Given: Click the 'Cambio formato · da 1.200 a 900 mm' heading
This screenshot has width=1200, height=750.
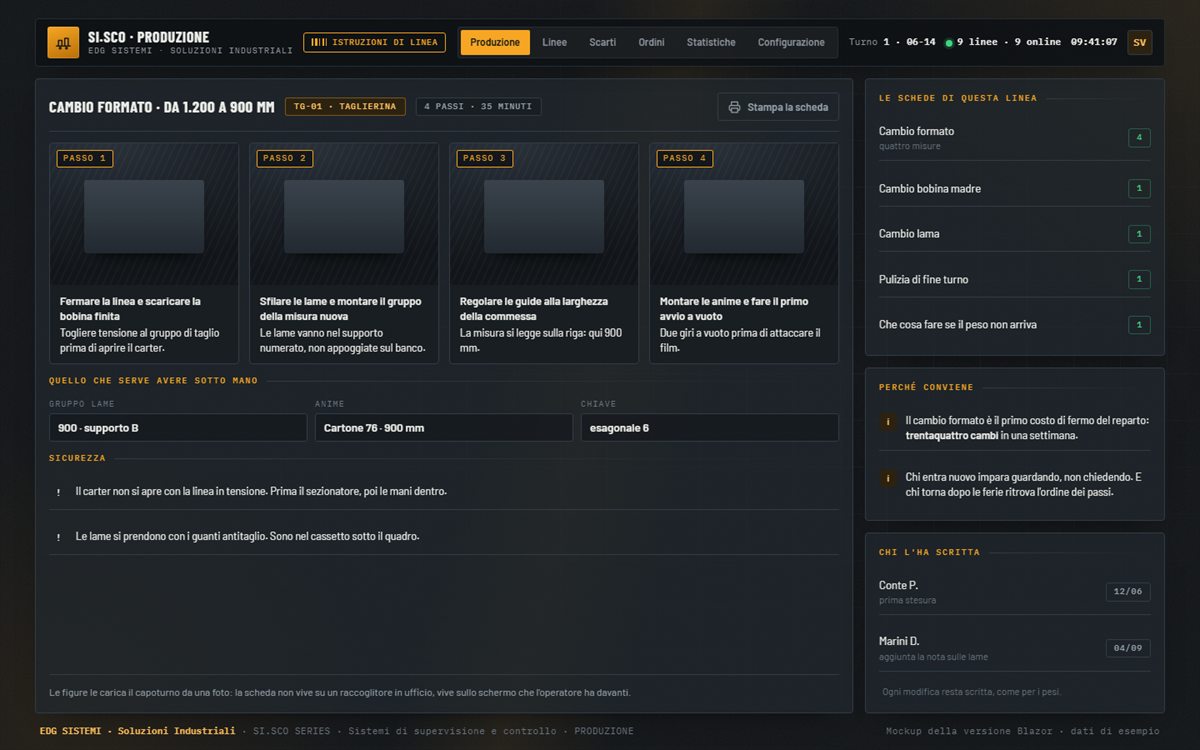Looking at the screenshot, I should click(x=162, y=107).
